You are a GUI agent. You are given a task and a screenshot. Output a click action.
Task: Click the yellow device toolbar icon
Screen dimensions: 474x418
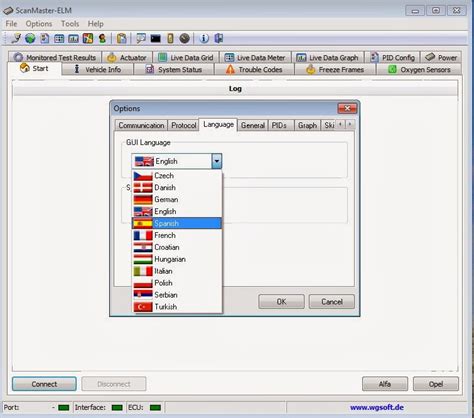pos(170,39)
